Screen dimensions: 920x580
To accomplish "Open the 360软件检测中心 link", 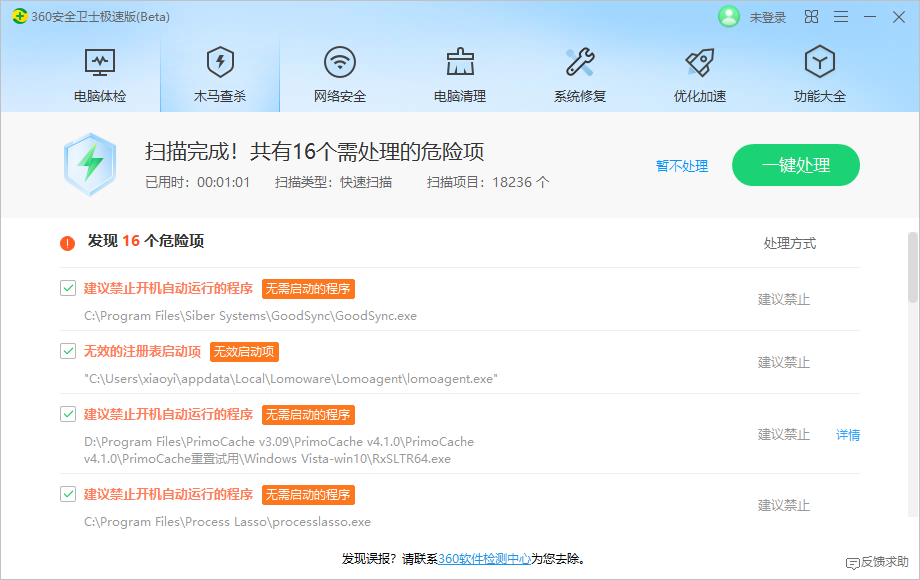I will tap(484, 559).
